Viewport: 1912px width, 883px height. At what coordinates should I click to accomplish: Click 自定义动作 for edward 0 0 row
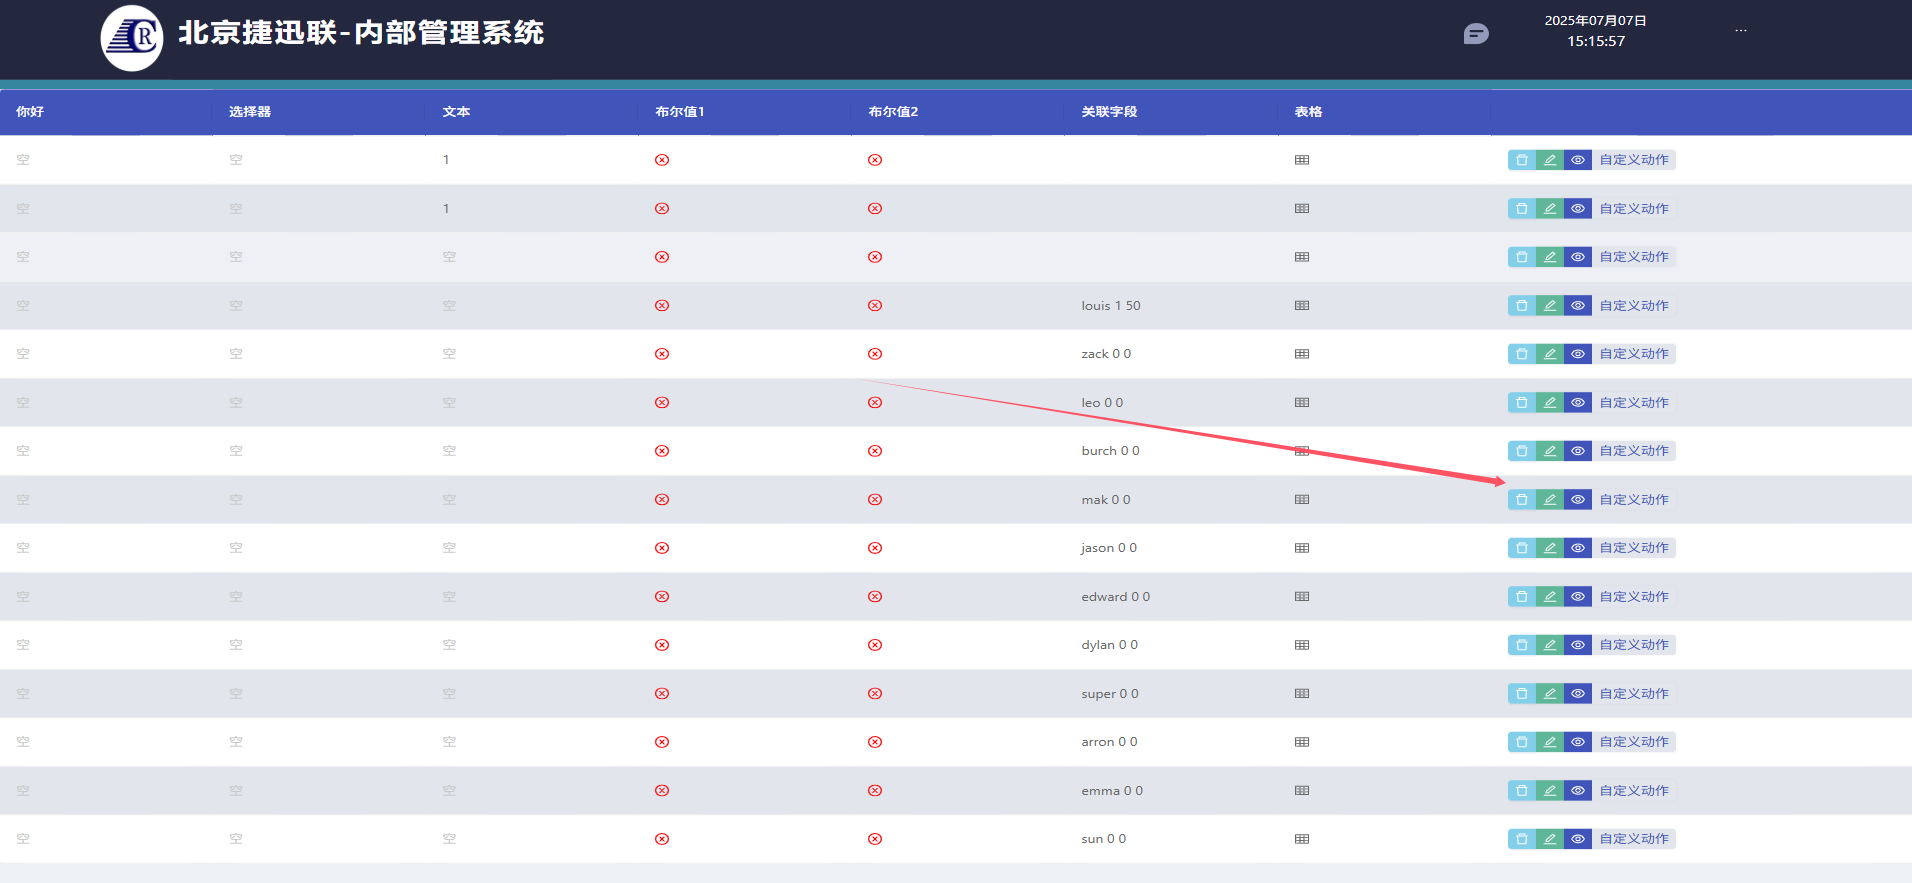[x=1634, y=597]
